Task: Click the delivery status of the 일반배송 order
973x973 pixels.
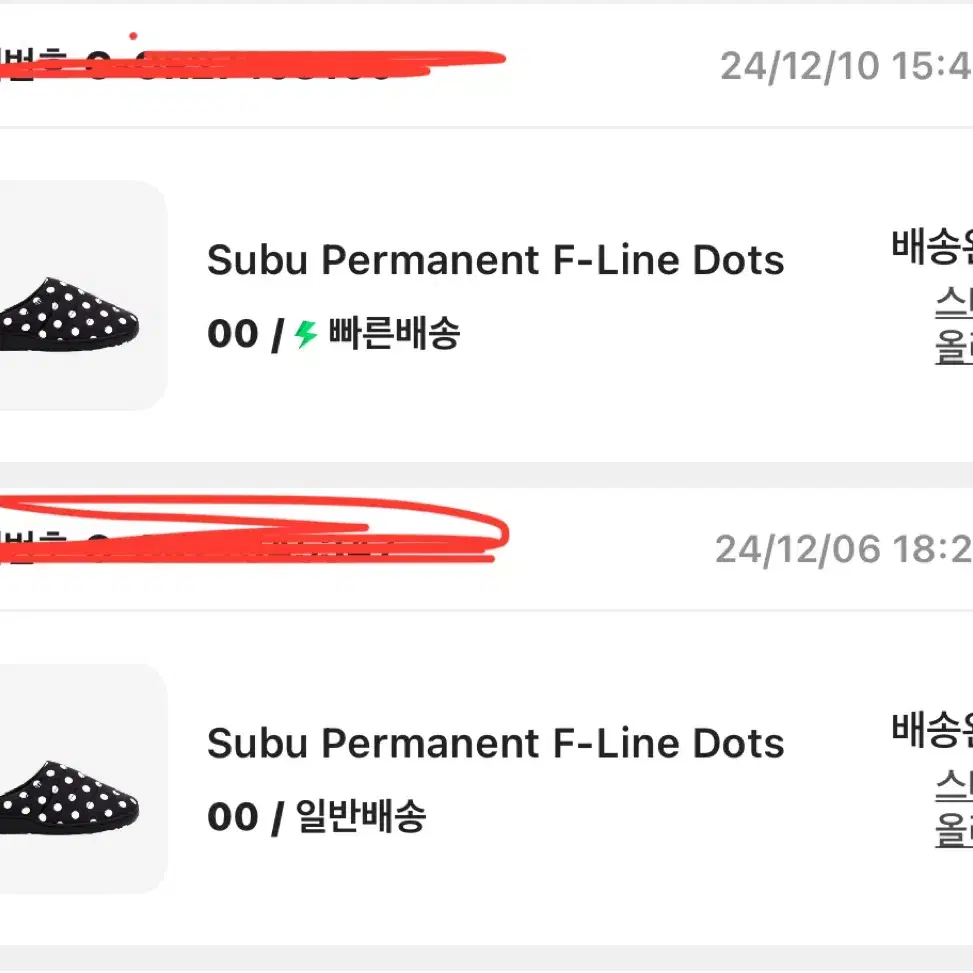Action: click(932, 729)
